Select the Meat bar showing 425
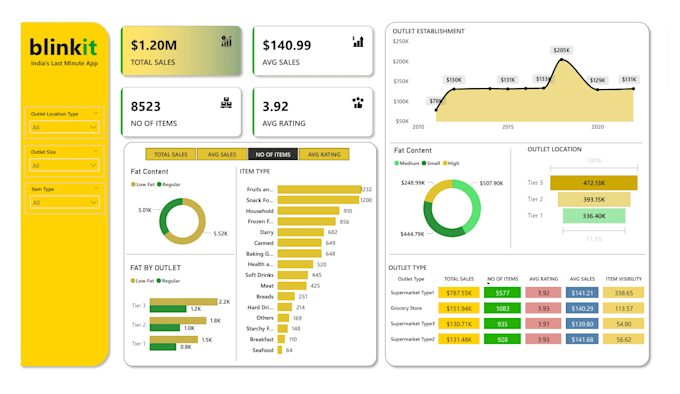 [292, 286]
